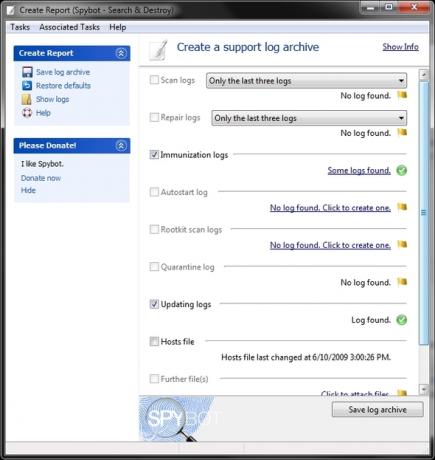Open the Associated Tasks menu
This screenshot has height=460, width=435.
(x=69, y=27)
